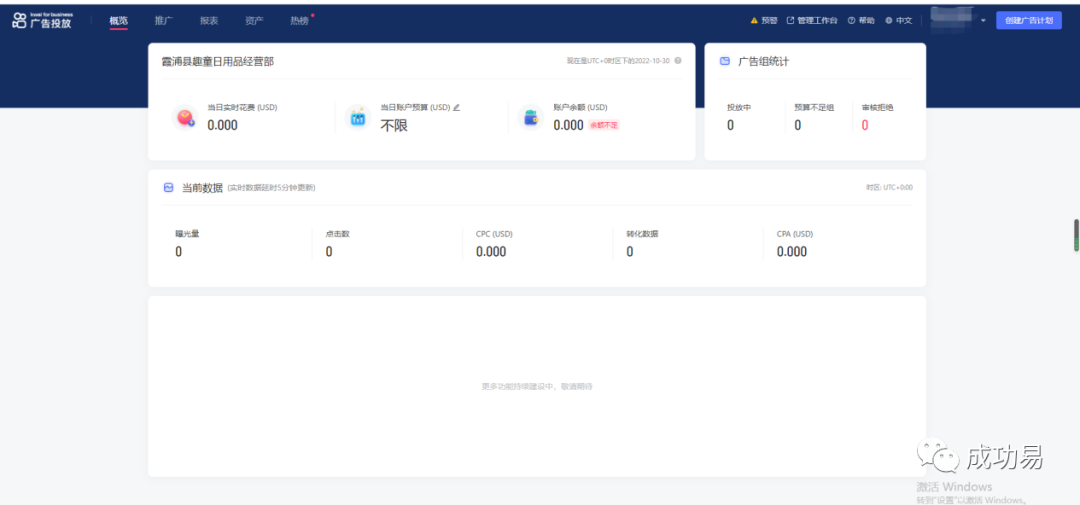
Task: Click the page scrollbar thumb on the right
Action: coord(1076,235)
